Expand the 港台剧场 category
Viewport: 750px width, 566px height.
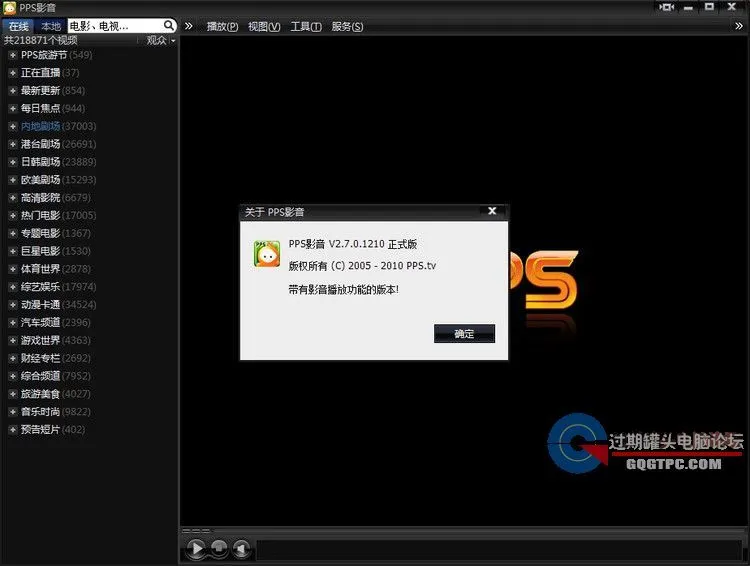click(13, 144)
